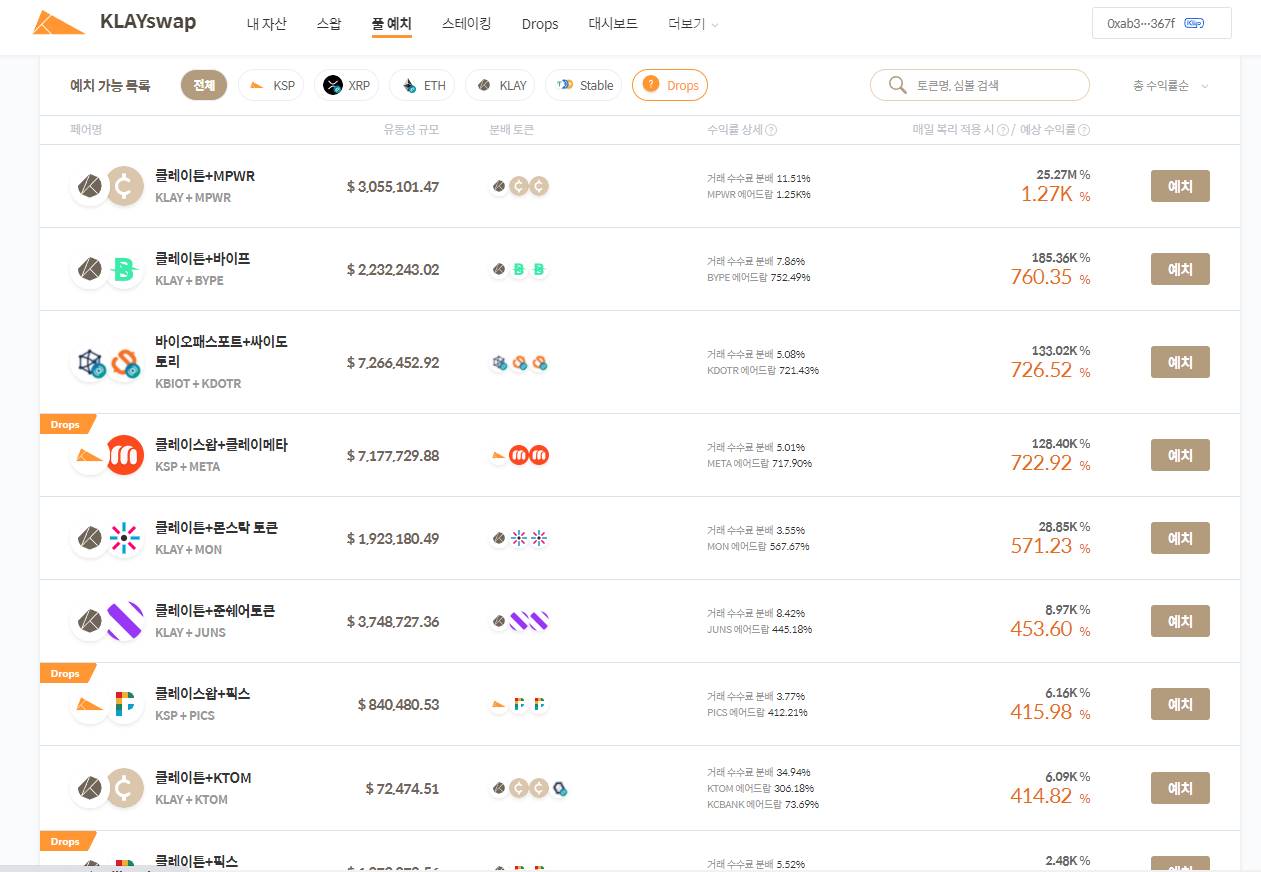Click 예치 button for KBIOT + KDOTR
Screen dimensions: 1261x872
pos(1180,362)
